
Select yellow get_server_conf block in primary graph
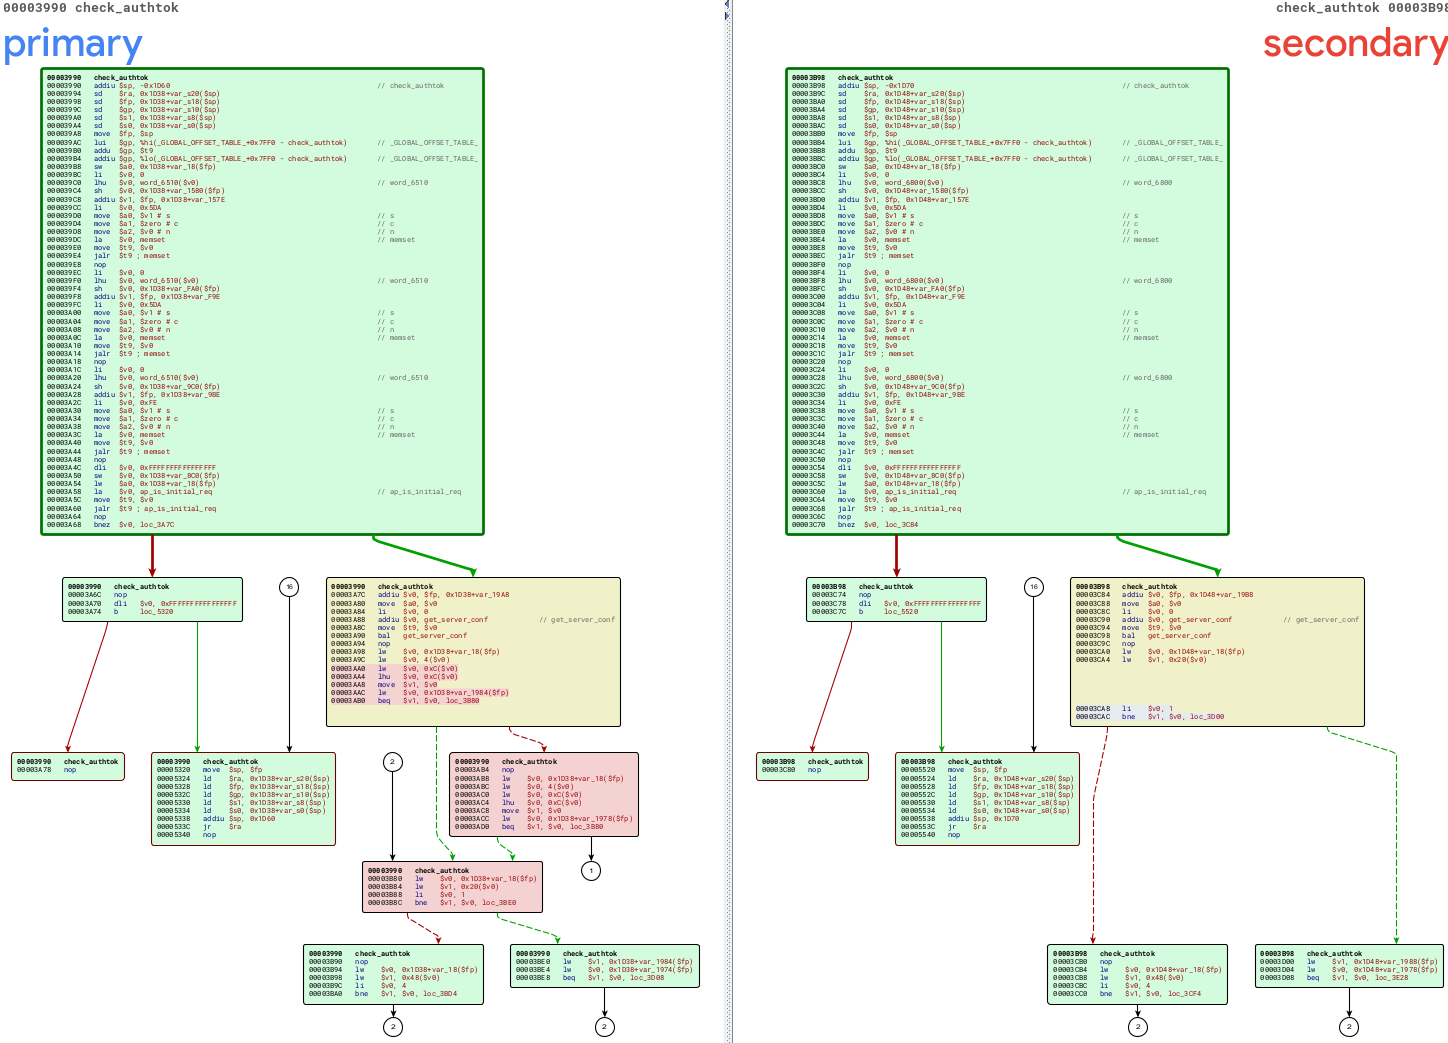[x=473, y=651]
